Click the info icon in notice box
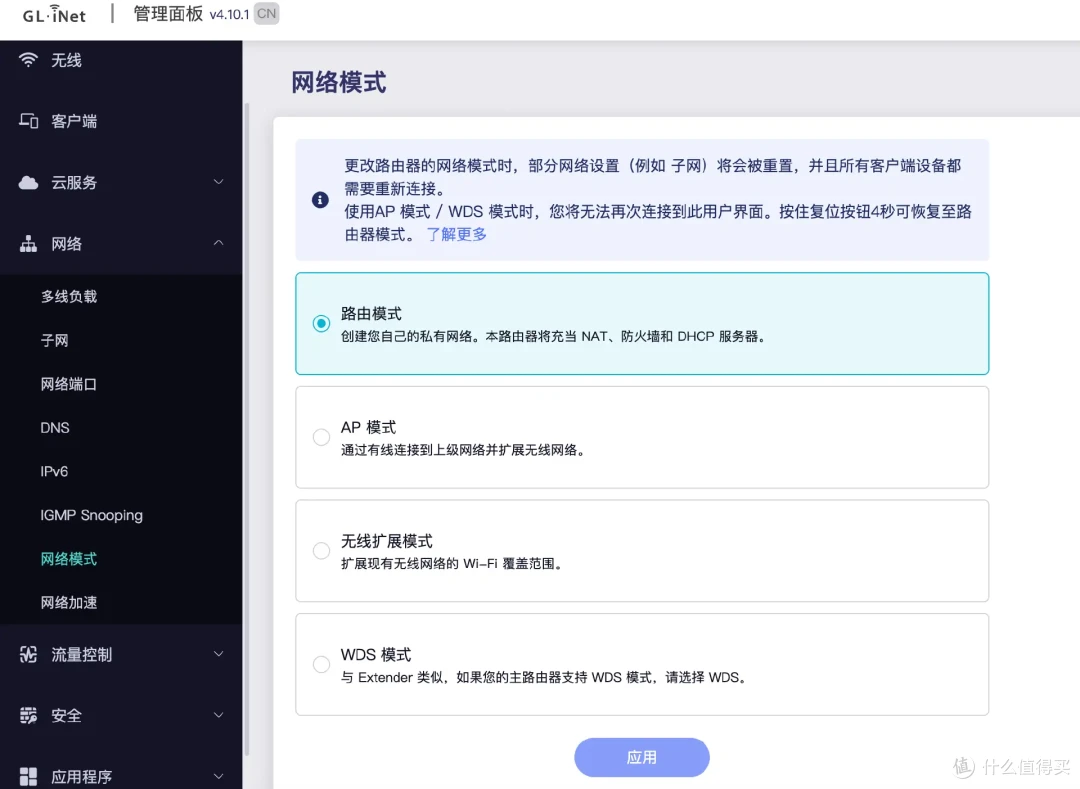1080x789 pixels. pos(320,200)
